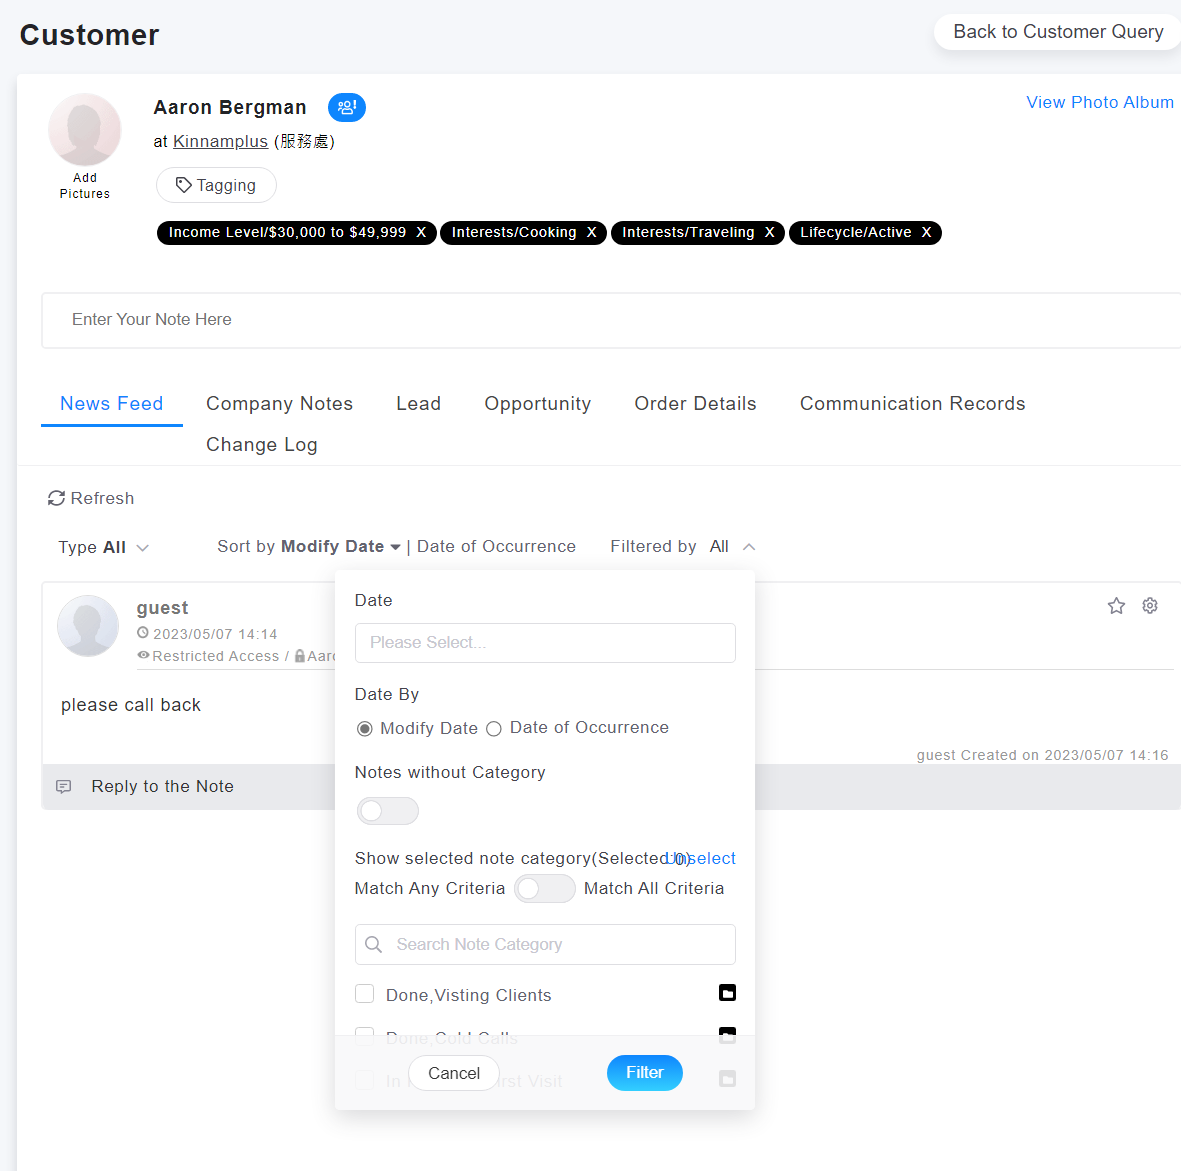Remove the Interests/Cooking tag with X
The image size is (1181, 1171).
click(x=591, y=233)
